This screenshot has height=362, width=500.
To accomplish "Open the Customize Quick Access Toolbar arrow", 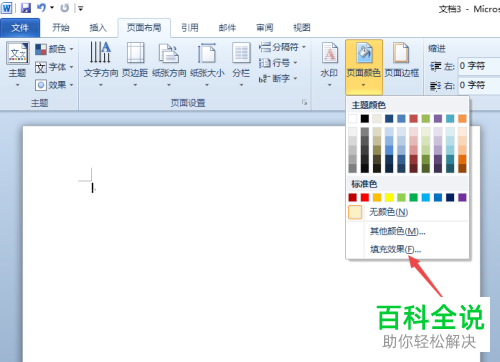I will click(x=81, y=8).
